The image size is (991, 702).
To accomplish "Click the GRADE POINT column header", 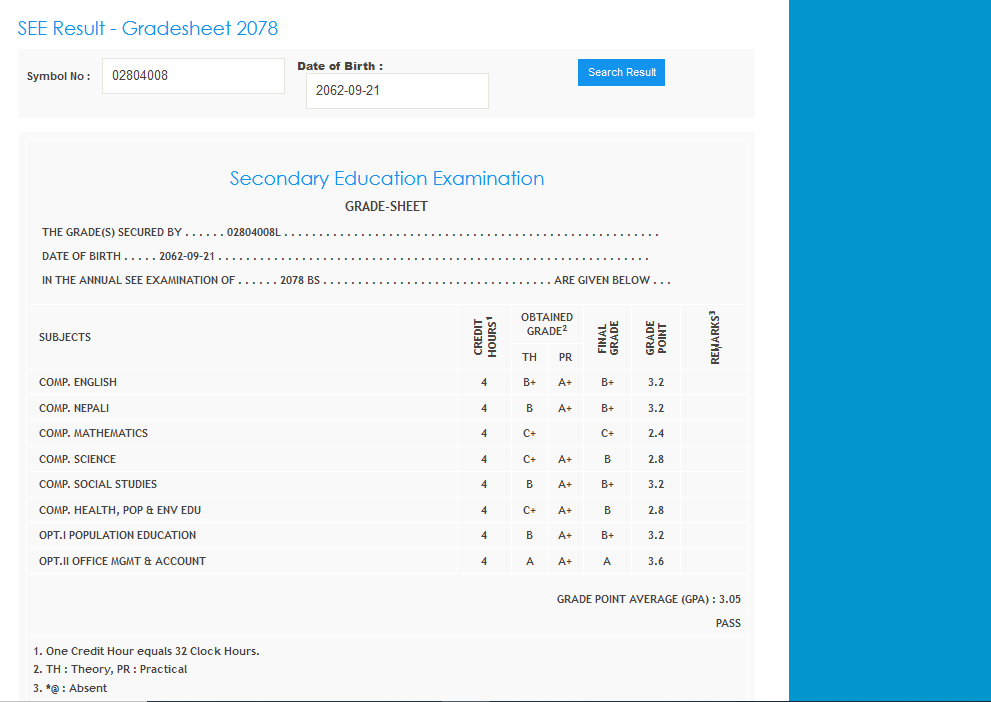I will (656, 337).
